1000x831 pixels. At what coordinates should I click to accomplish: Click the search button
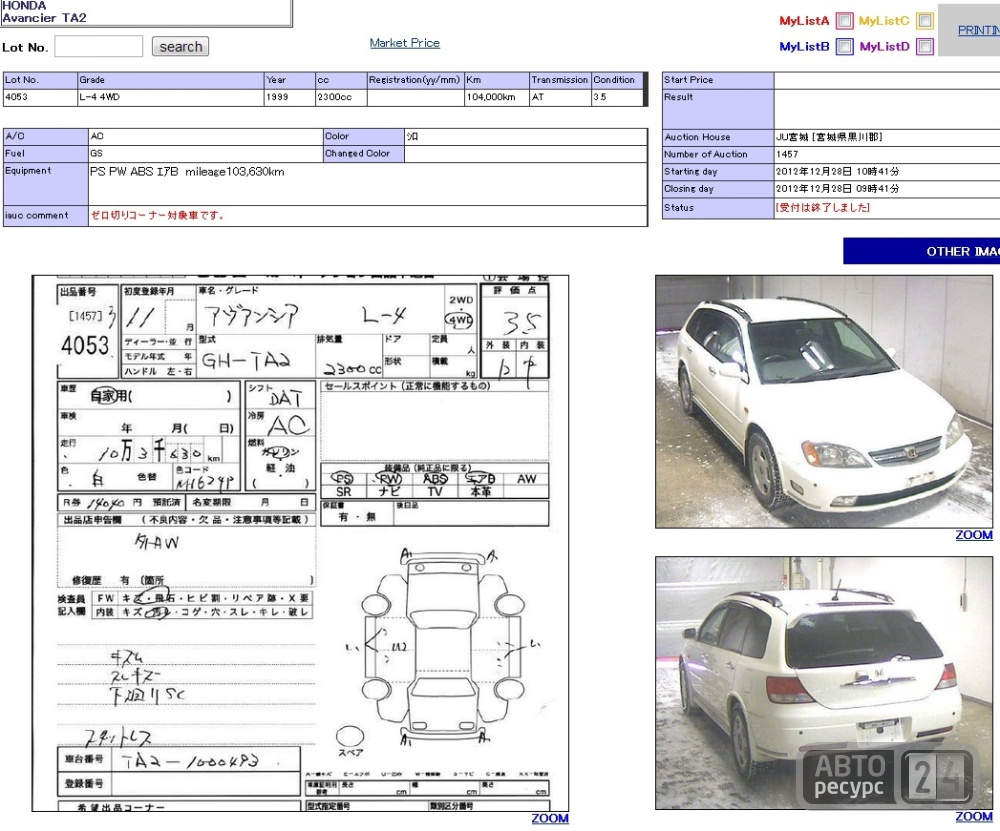coord(180,47)
